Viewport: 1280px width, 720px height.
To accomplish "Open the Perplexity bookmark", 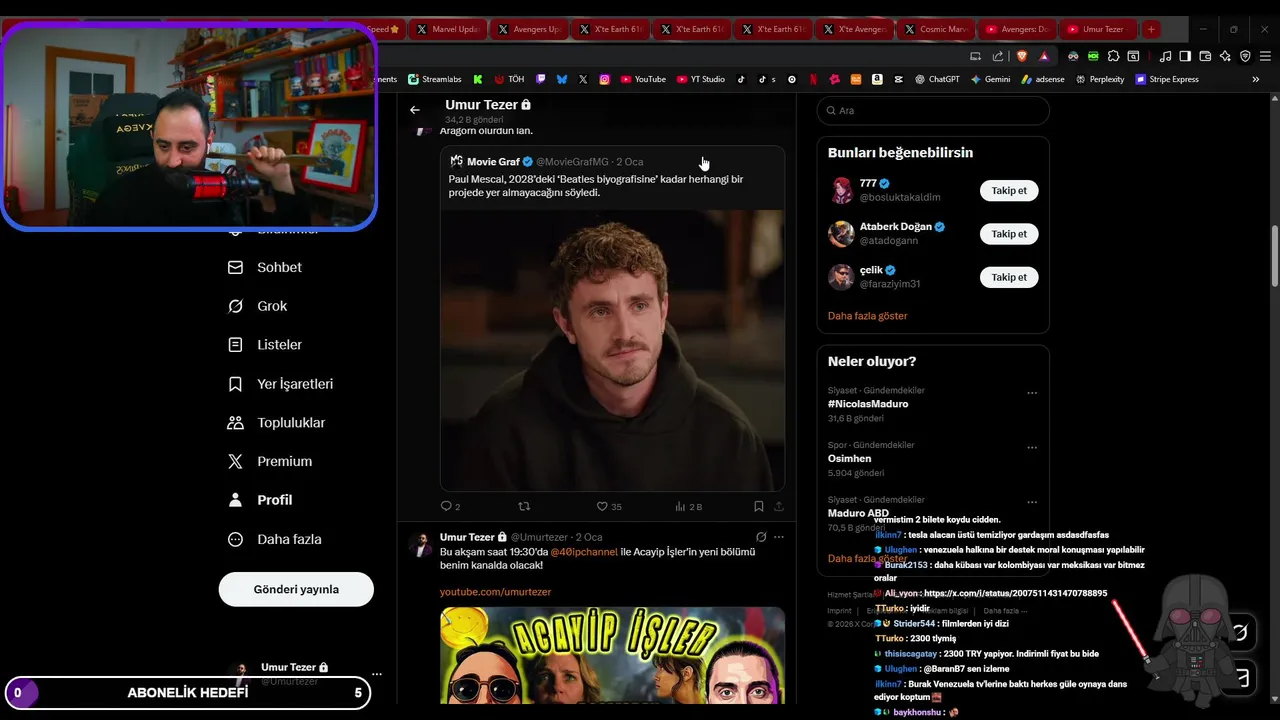I will tap(1100, 79).
